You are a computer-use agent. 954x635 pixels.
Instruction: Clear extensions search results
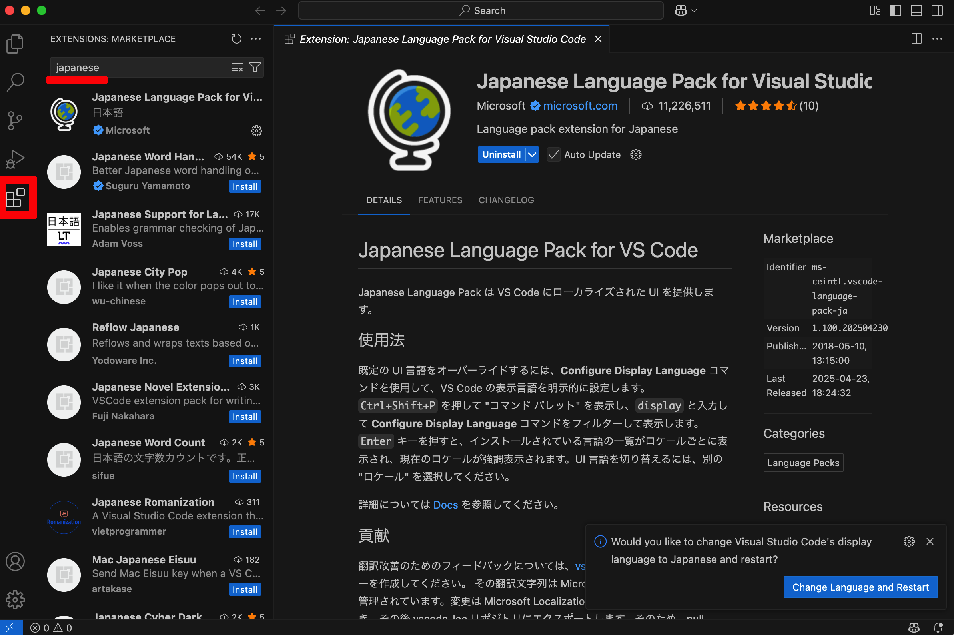[x=237, y=68]
